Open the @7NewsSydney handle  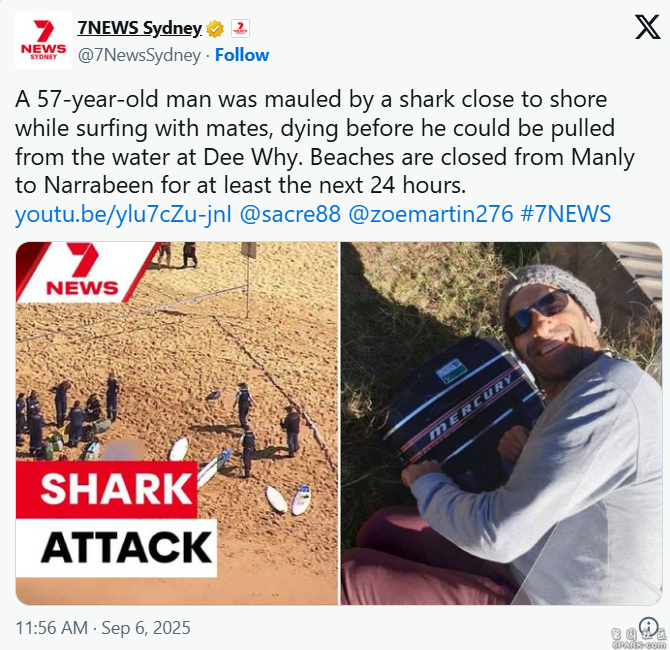click(139, 55)
